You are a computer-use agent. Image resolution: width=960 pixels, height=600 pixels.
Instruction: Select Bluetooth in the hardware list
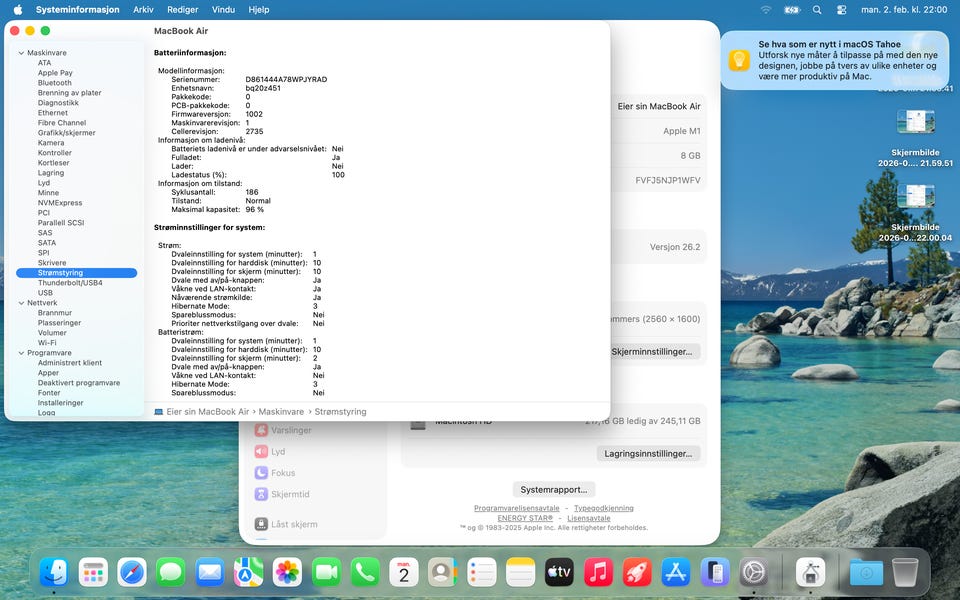click(x=55, y=83)
